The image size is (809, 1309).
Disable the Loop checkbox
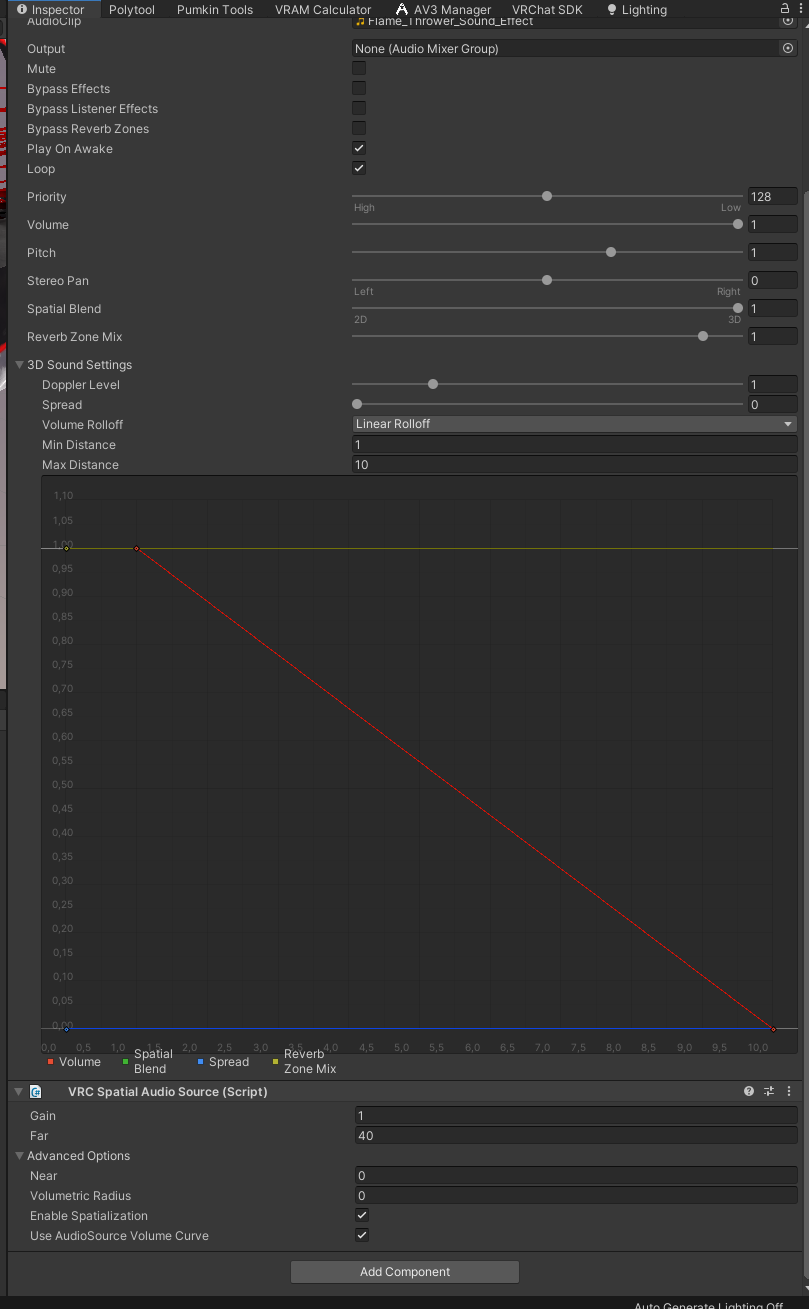[359, 168]
